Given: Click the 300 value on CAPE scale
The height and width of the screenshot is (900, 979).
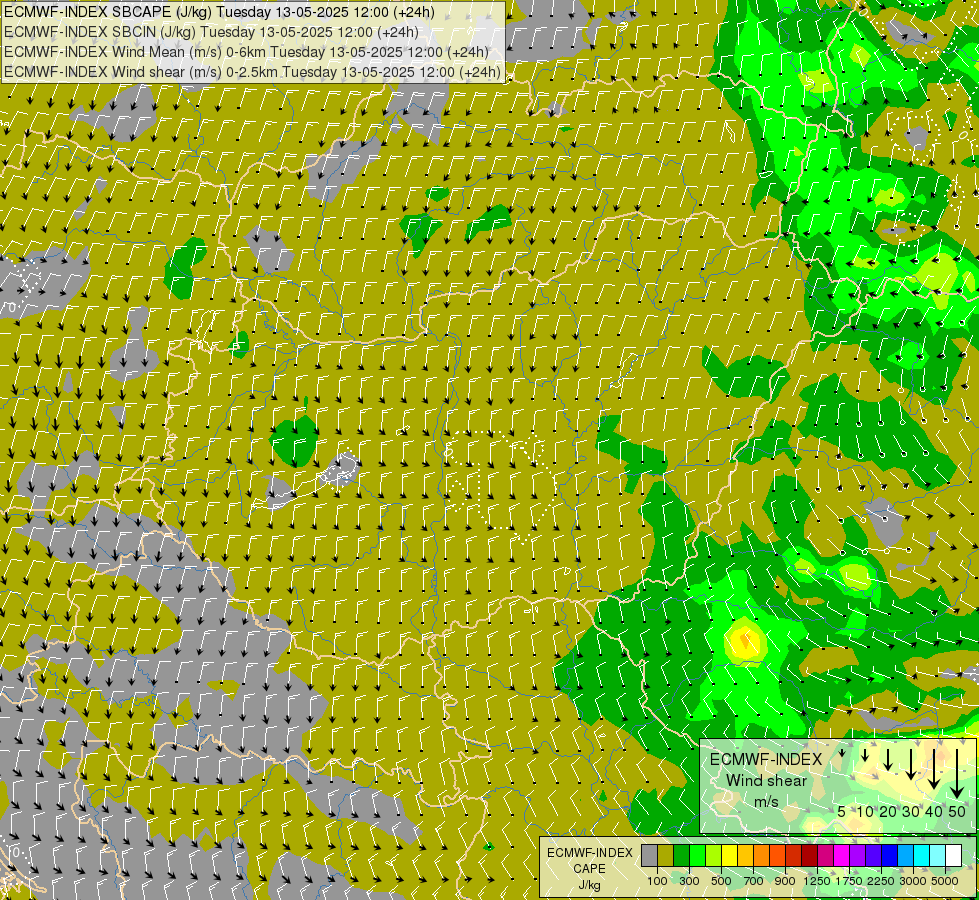Looking at the screenshot, I should coord(689,881).
